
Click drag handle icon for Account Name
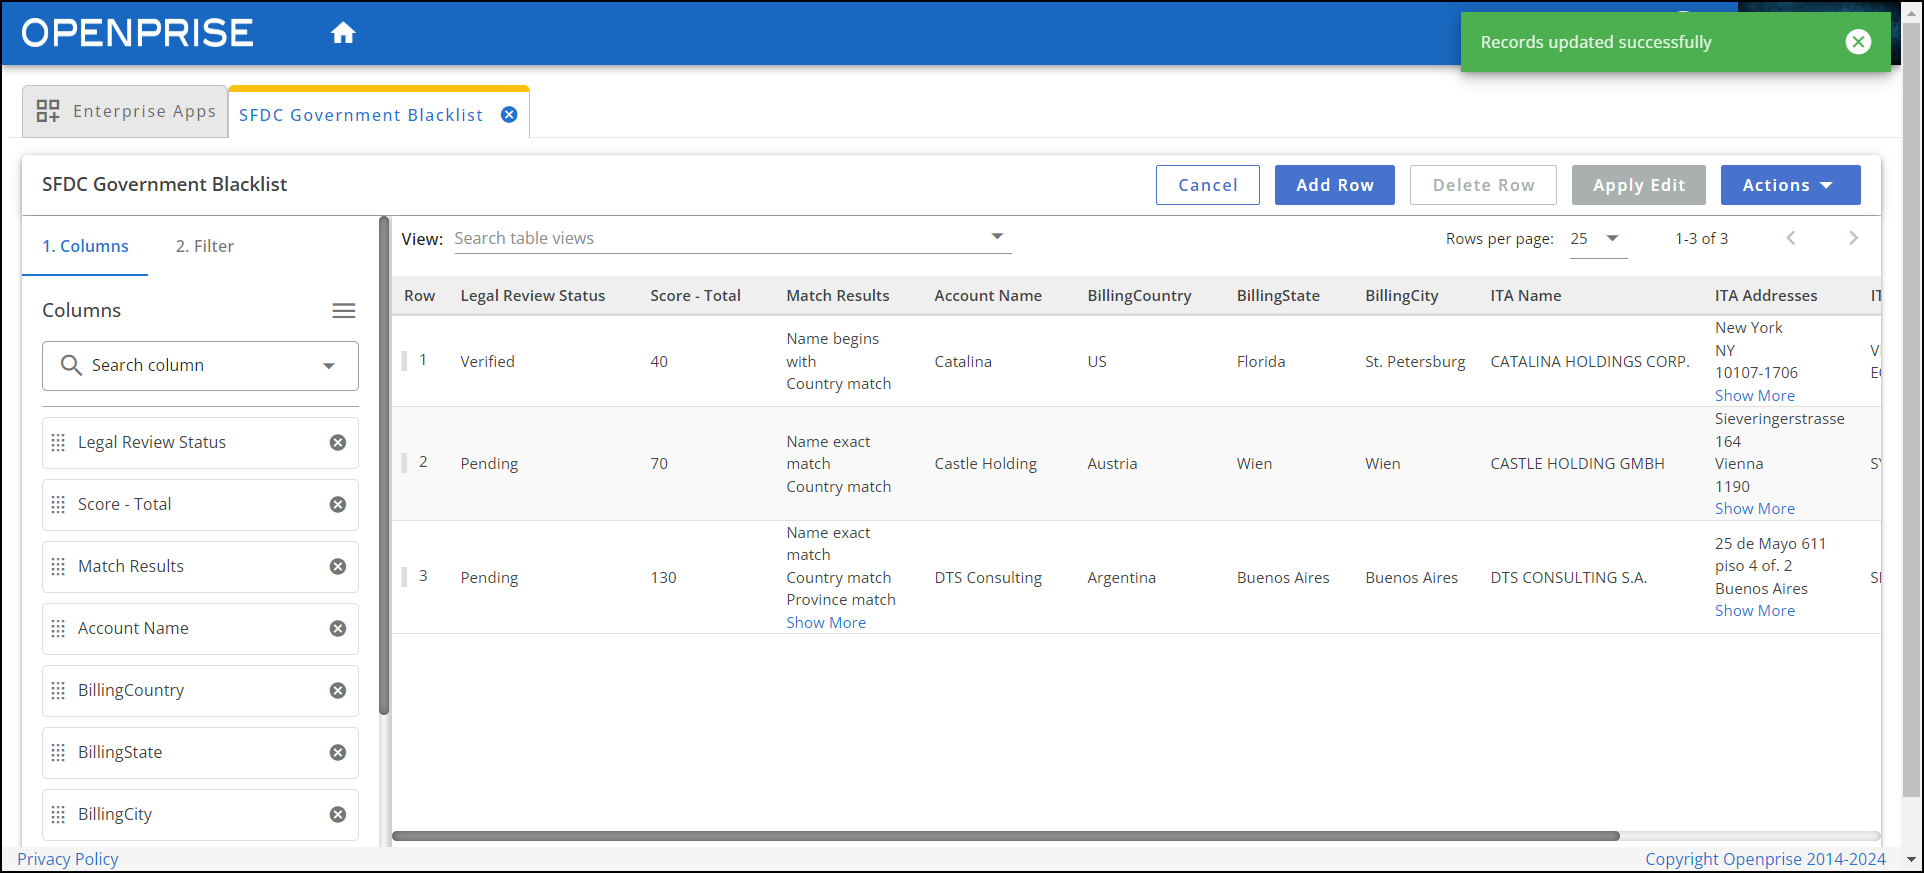(58, 629)
